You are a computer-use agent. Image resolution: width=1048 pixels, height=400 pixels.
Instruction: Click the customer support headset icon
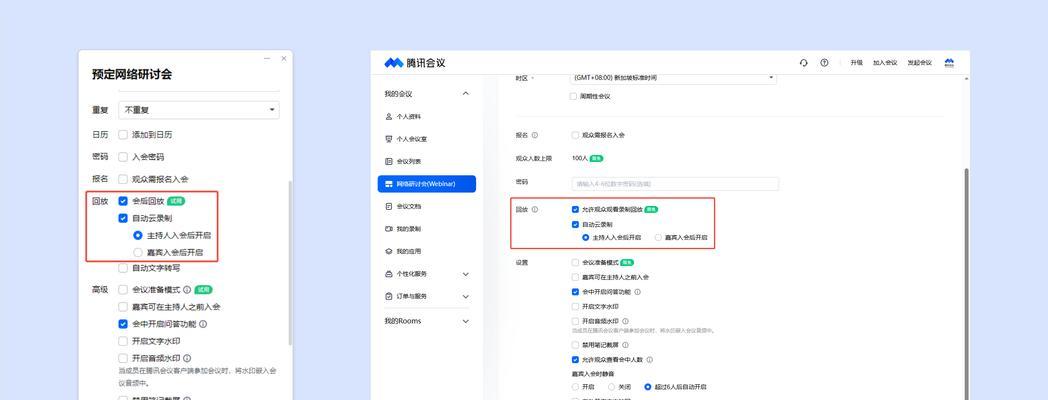point(803,62)
